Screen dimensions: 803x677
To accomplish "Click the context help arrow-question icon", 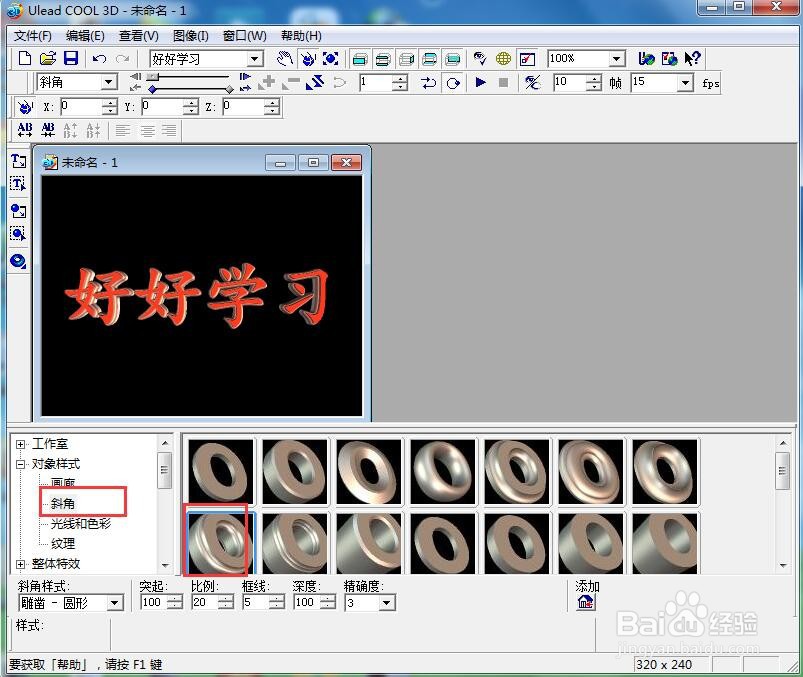I will (692, 59).
